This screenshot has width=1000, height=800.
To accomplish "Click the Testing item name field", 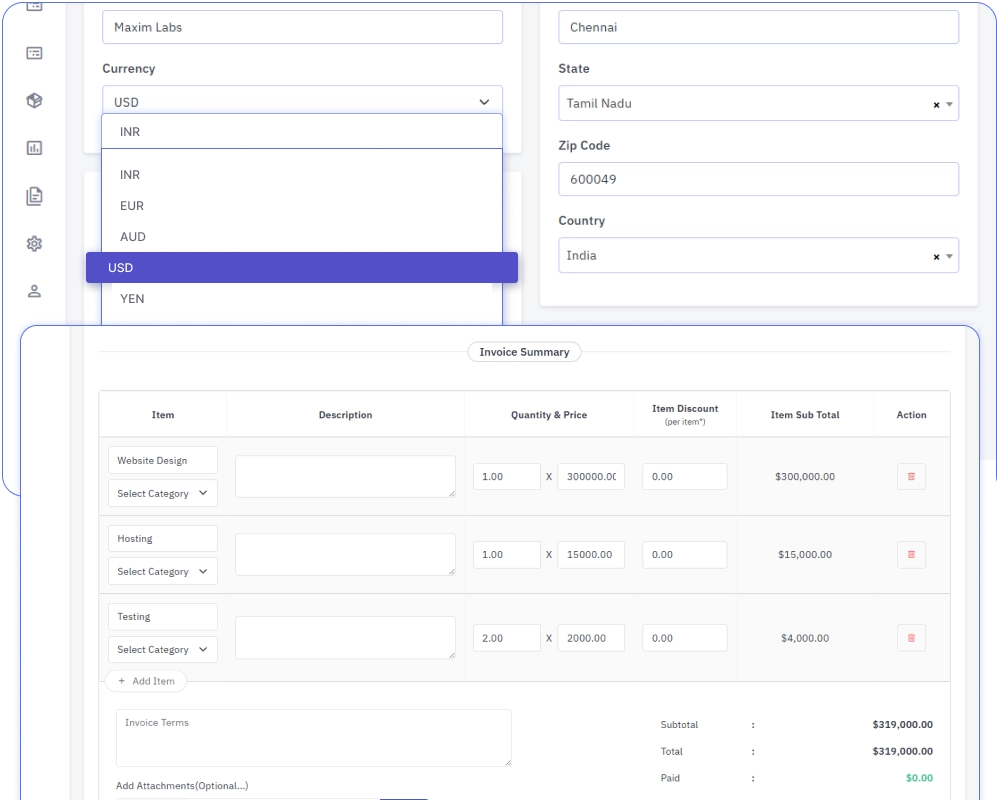I will [163, 616].
